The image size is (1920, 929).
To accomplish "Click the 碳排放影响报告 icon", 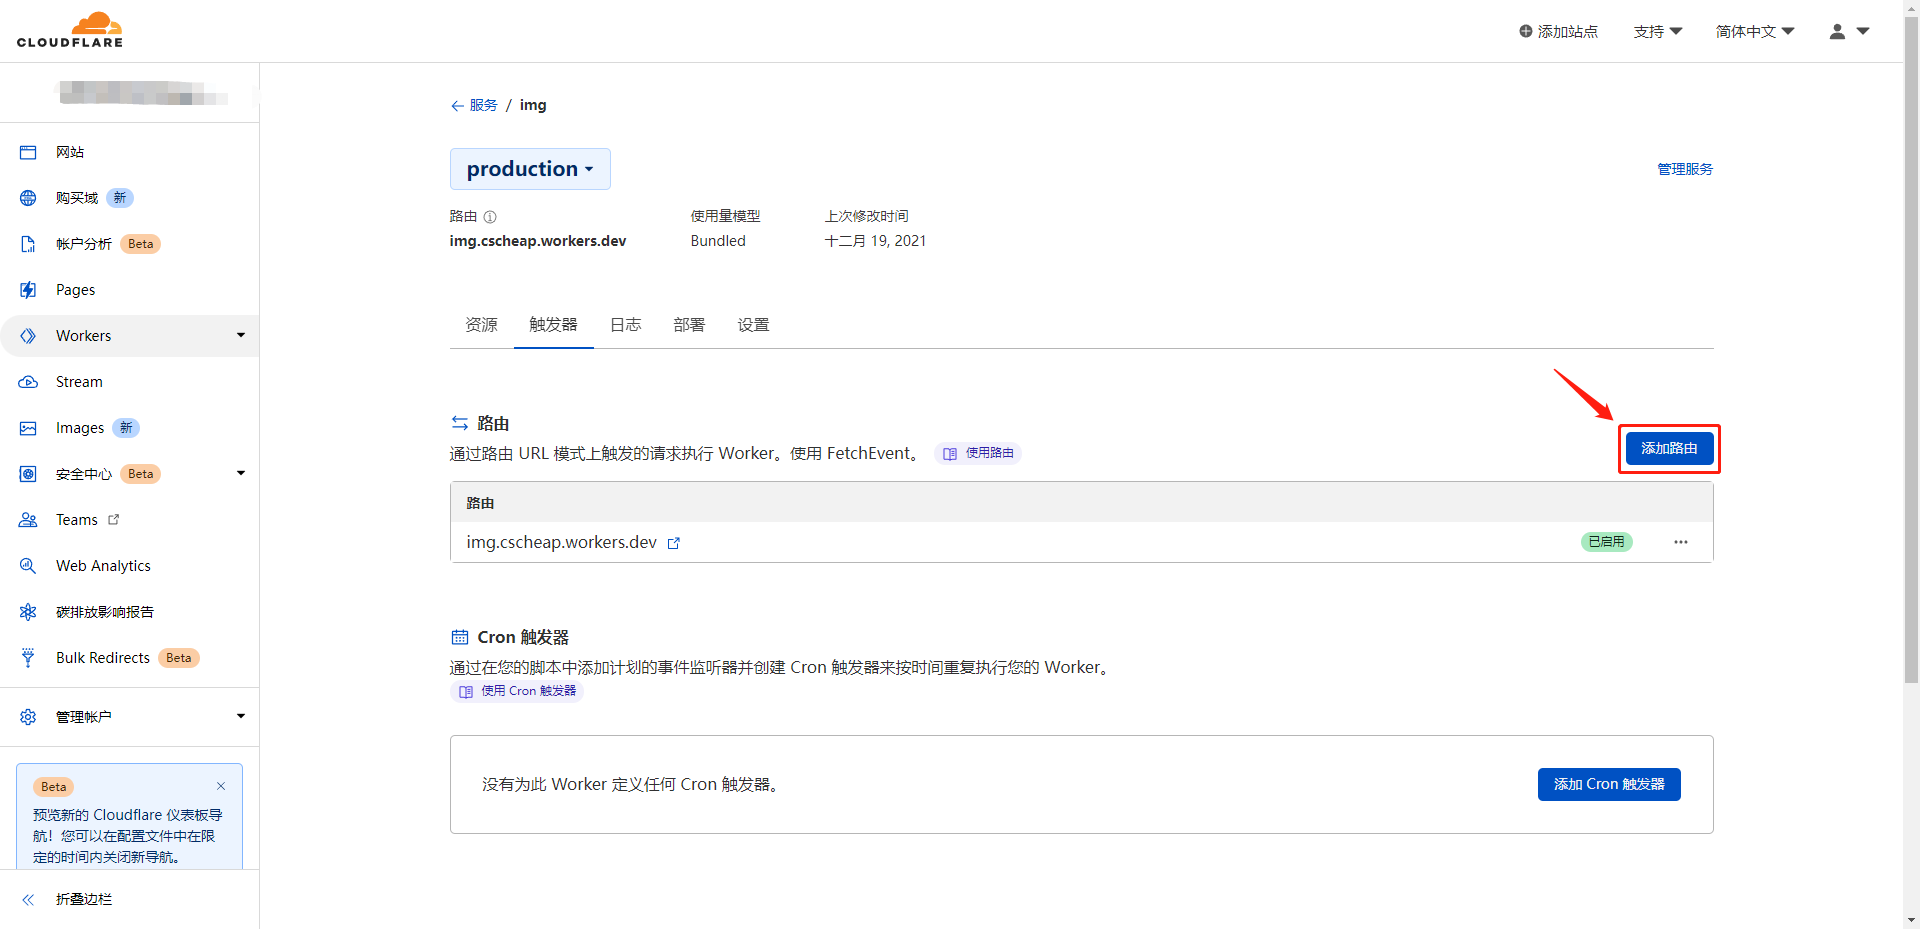I will 28,612.
